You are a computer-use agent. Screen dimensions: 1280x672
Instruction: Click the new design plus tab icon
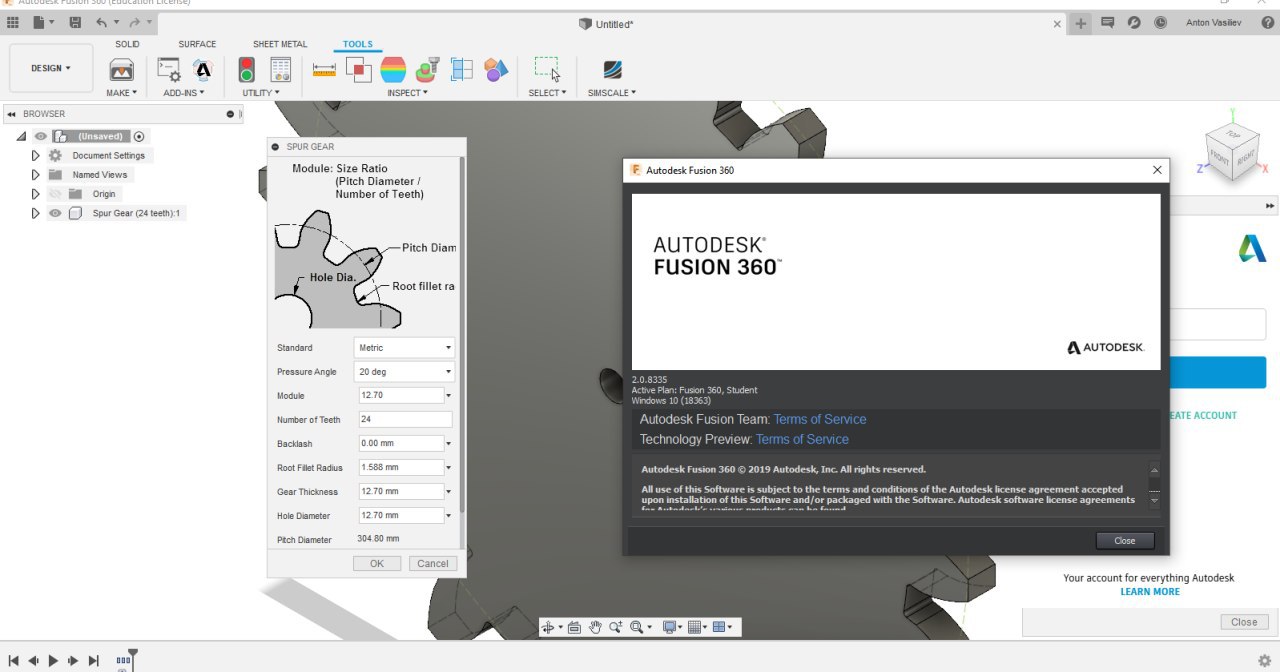coord(1081,23)
